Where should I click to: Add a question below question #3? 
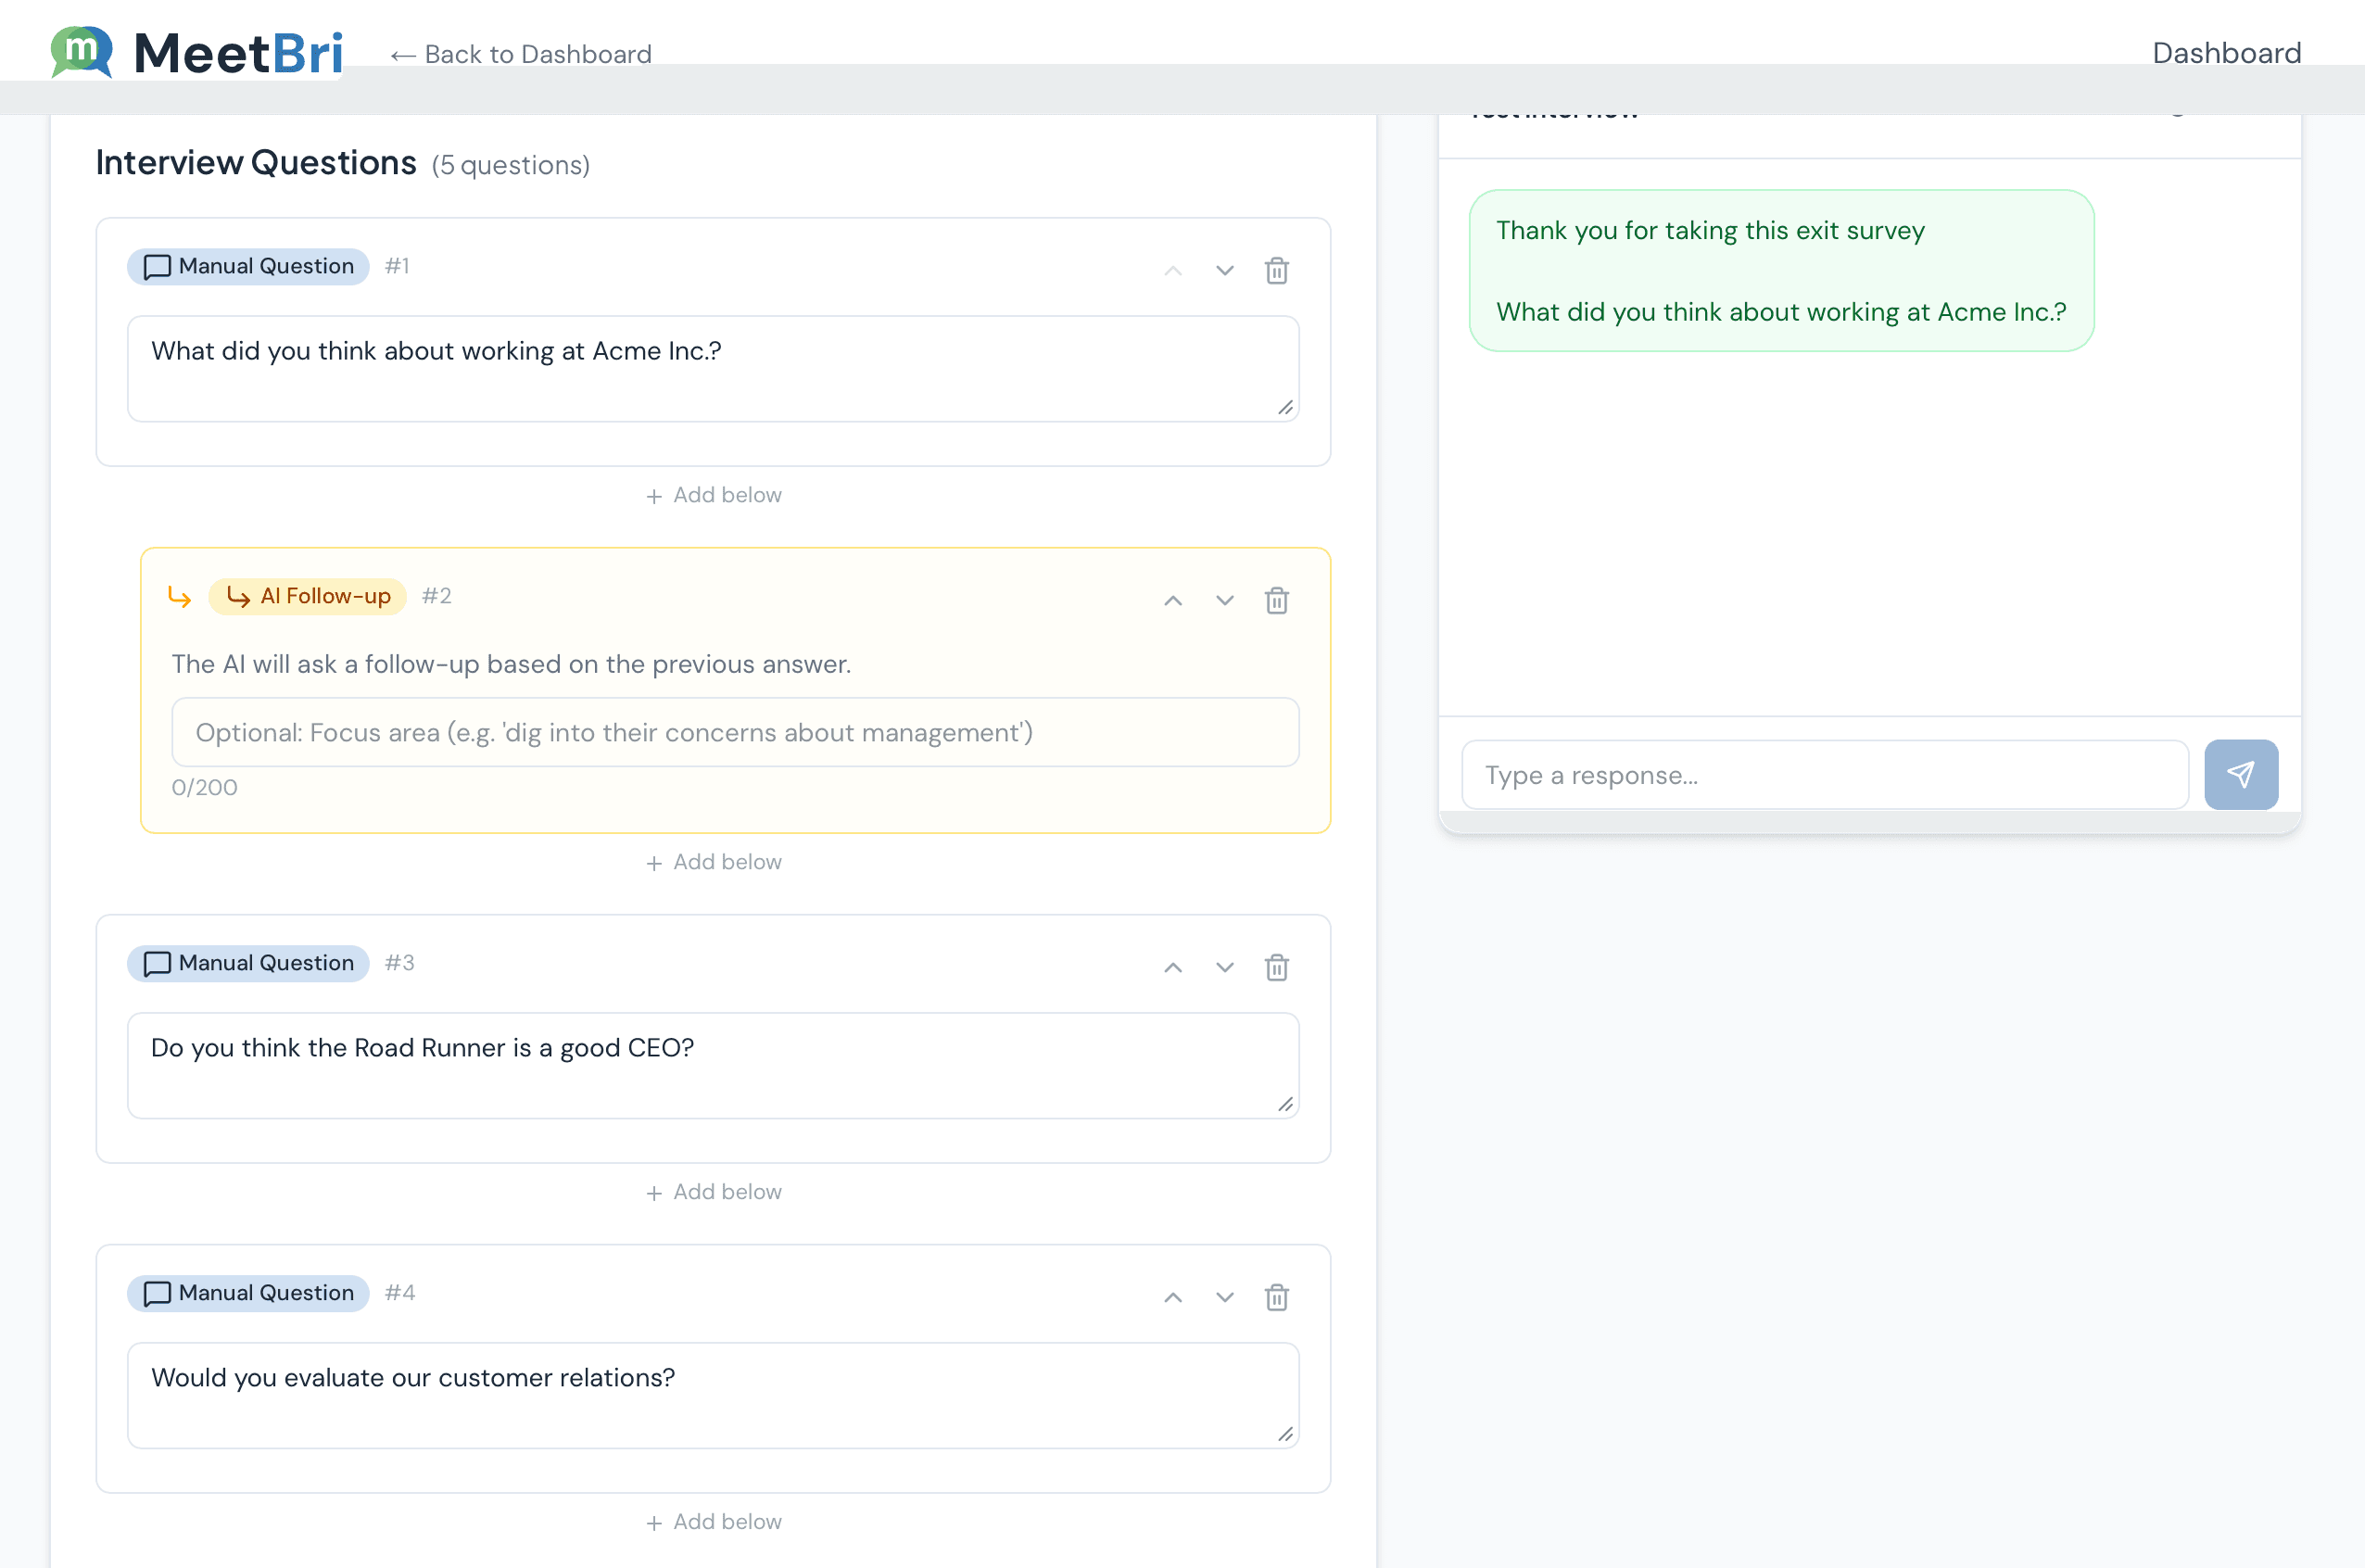[x=712, y=1191]
